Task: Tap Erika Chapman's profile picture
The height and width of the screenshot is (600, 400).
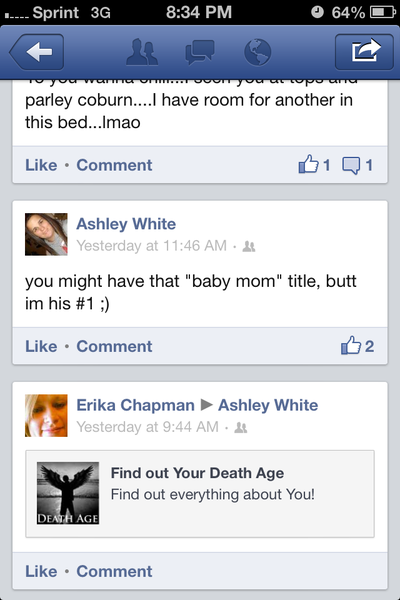Action: click(46, 416)
